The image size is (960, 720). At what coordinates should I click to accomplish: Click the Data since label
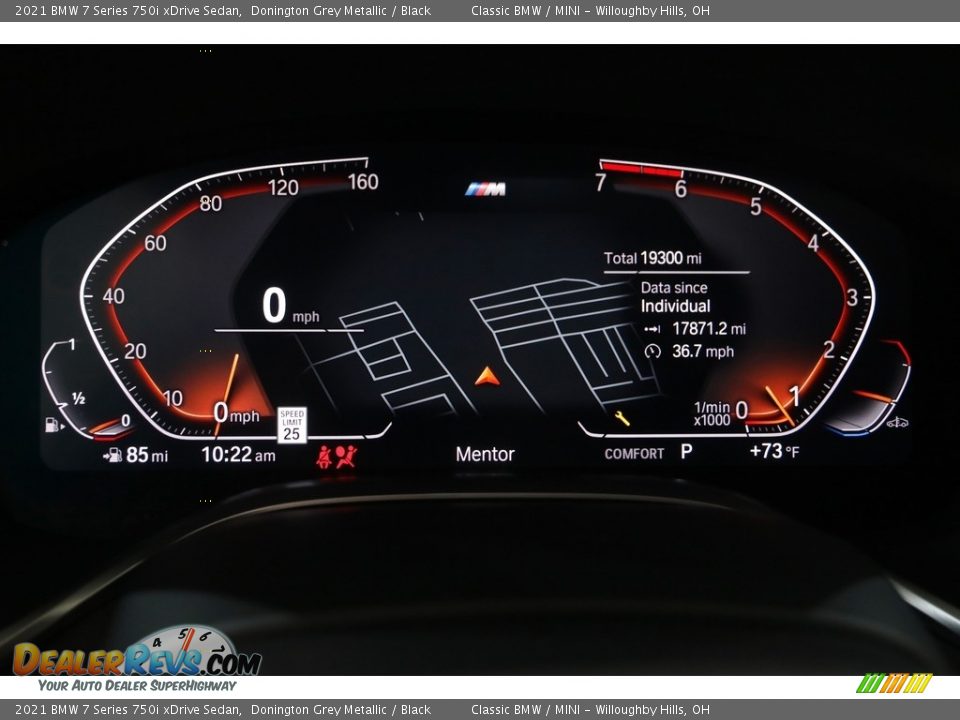[674, 288]
